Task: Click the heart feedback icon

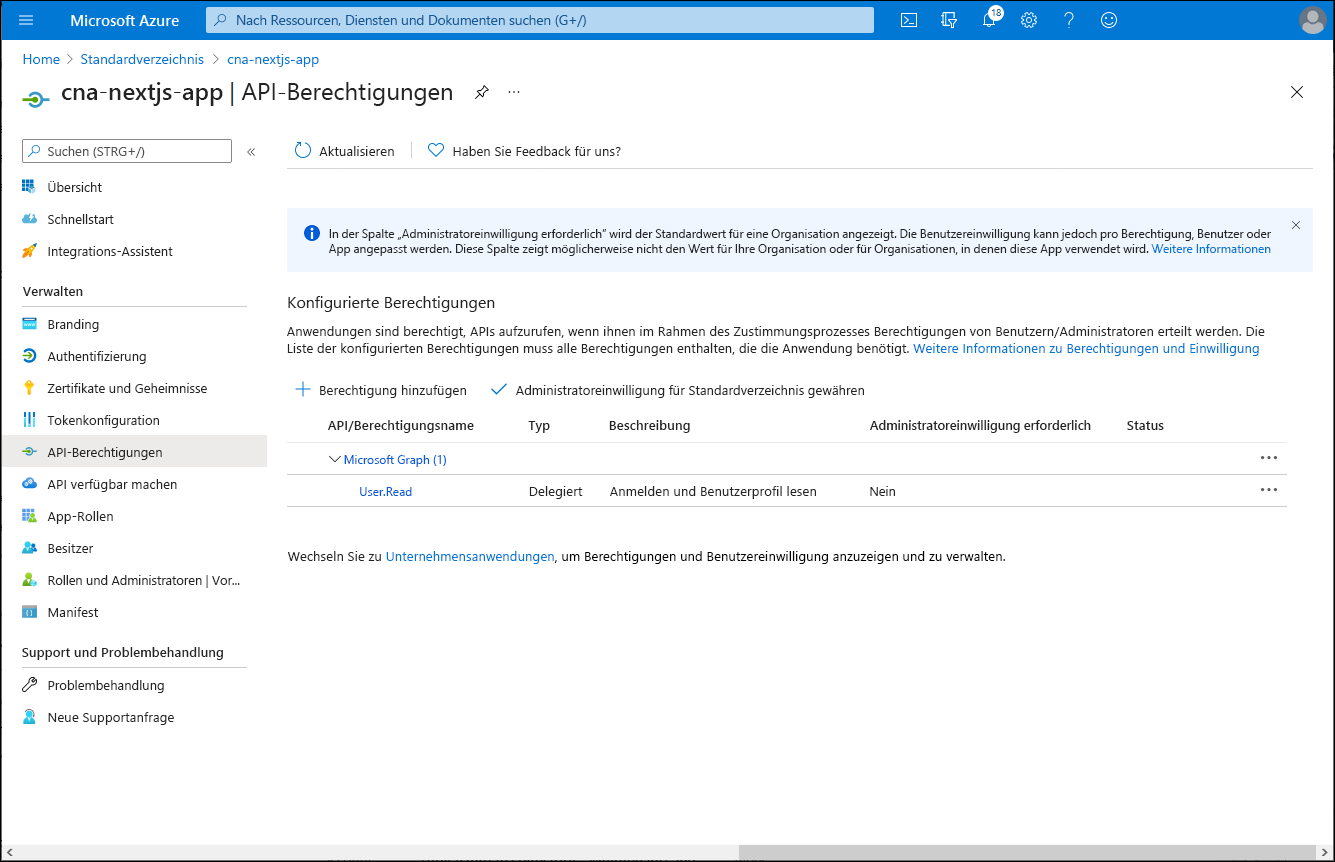Action: (x=436, y=151)
